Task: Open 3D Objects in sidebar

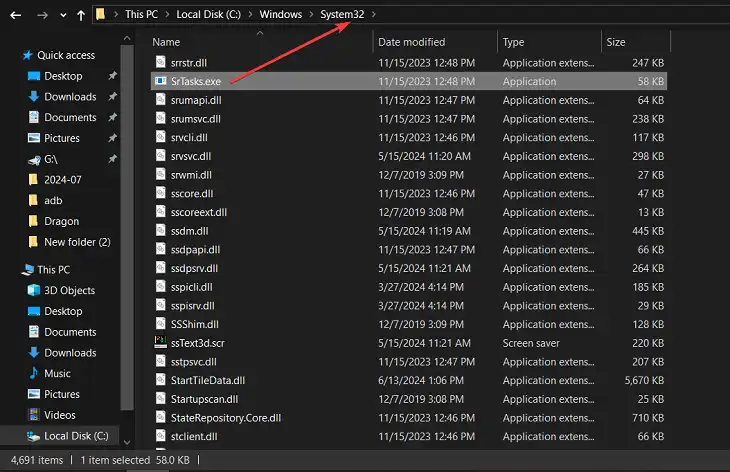Action: 69,290
